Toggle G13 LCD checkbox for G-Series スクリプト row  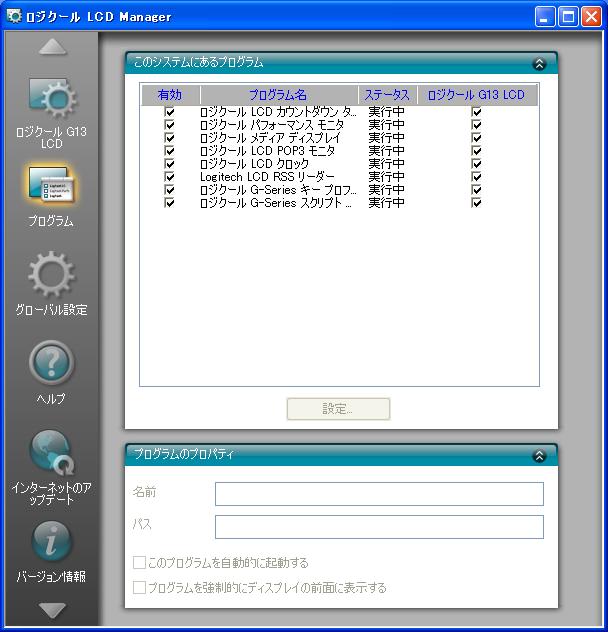476,202
